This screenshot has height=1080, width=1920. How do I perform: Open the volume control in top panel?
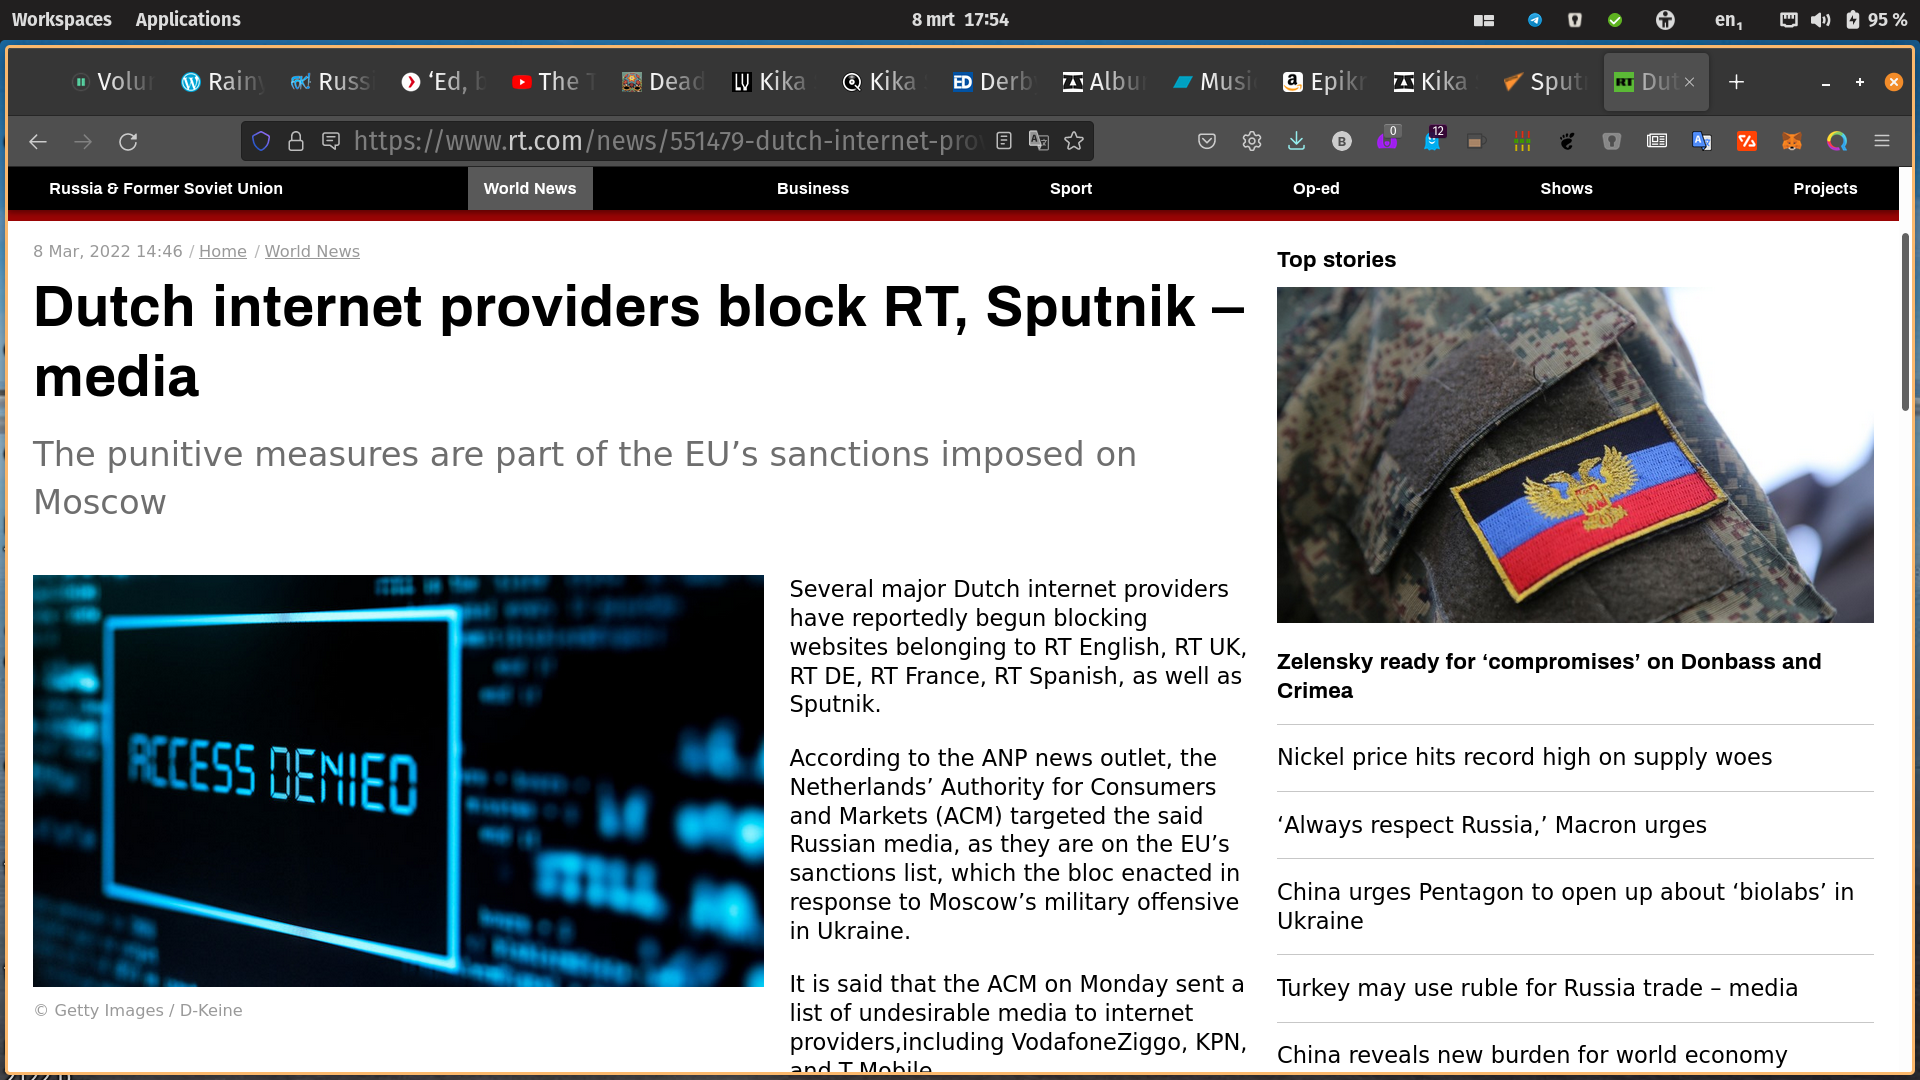1821,20
